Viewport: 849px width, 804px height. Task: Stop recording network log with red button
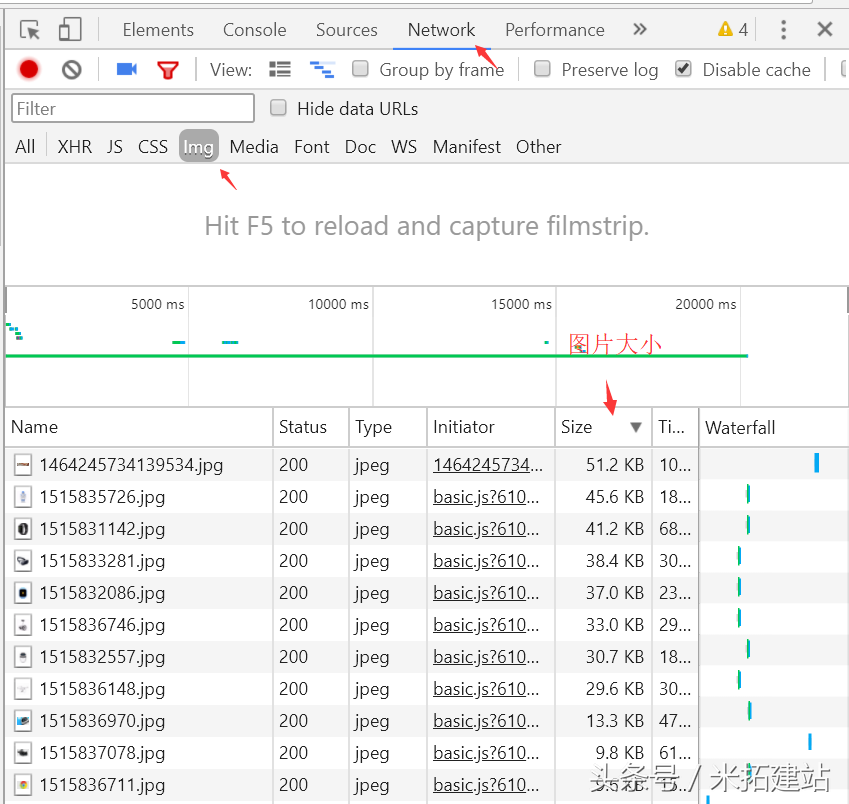tap(29, 69)
